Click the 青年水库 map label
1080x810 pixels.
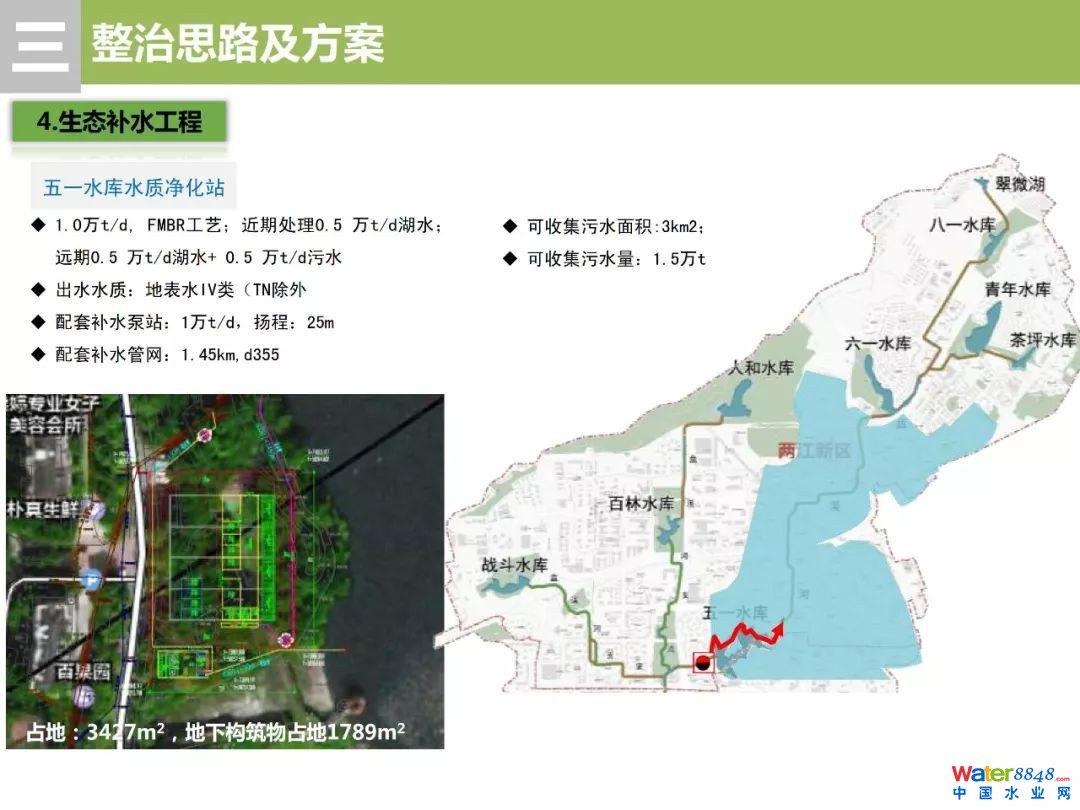1017,290
